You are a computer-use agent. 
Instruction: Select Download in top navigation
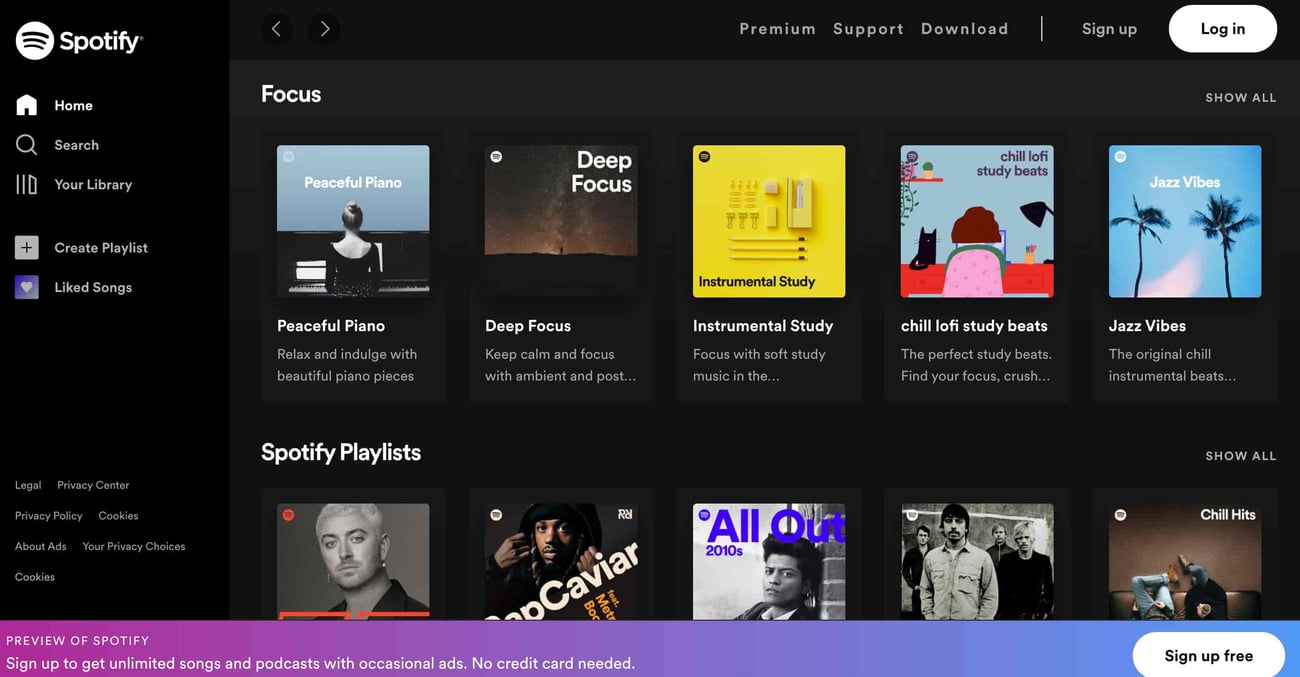(x=964, y=29)
